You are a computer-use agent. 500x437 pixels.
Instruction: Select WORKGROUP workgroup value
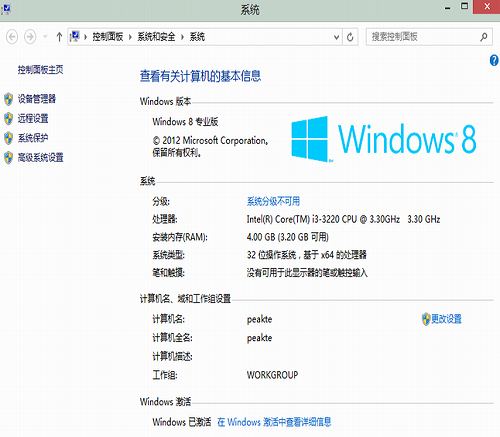pyautogui.click(x=272, y=375)
